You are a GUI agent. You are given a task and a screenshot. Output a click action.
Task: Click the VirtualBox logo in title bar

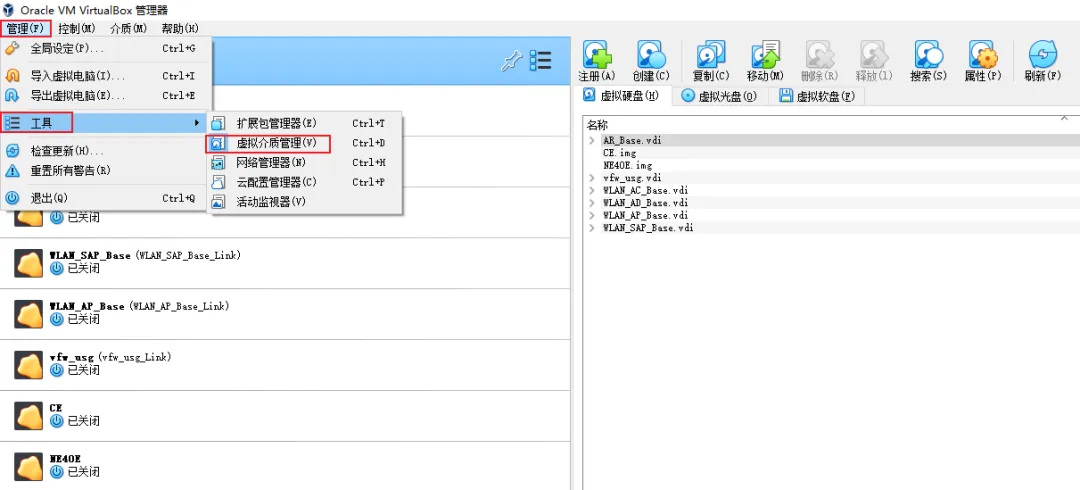[9, 10]
